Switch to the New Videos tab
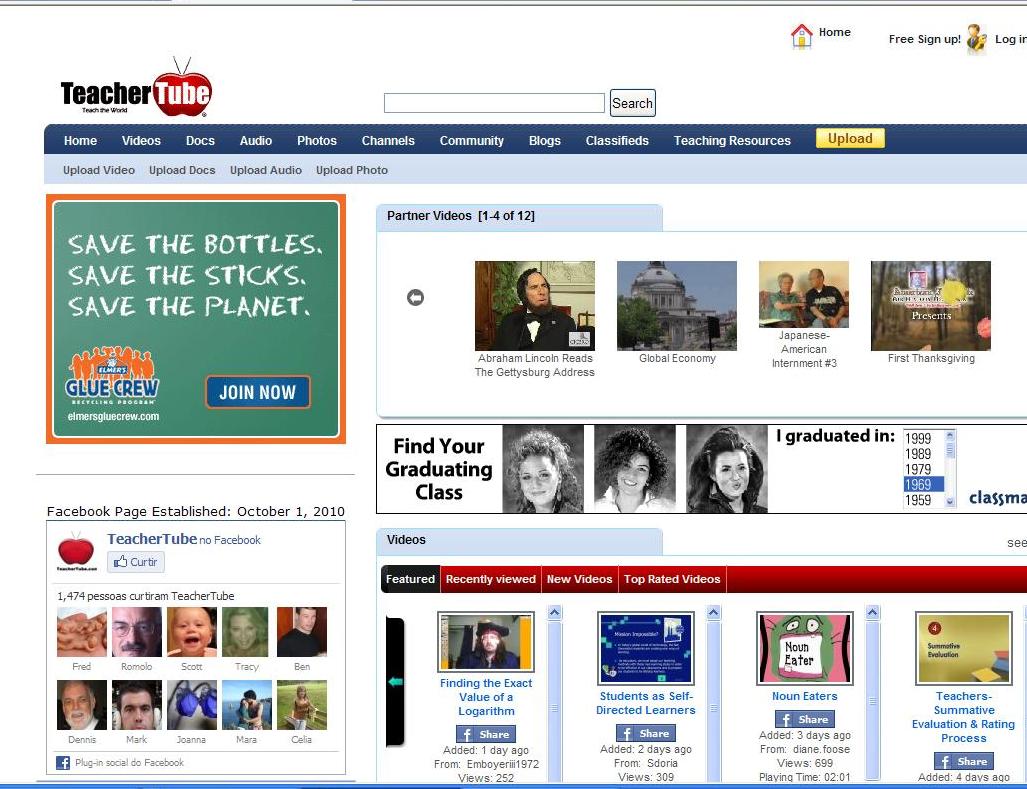 click(x=580, y=579)
